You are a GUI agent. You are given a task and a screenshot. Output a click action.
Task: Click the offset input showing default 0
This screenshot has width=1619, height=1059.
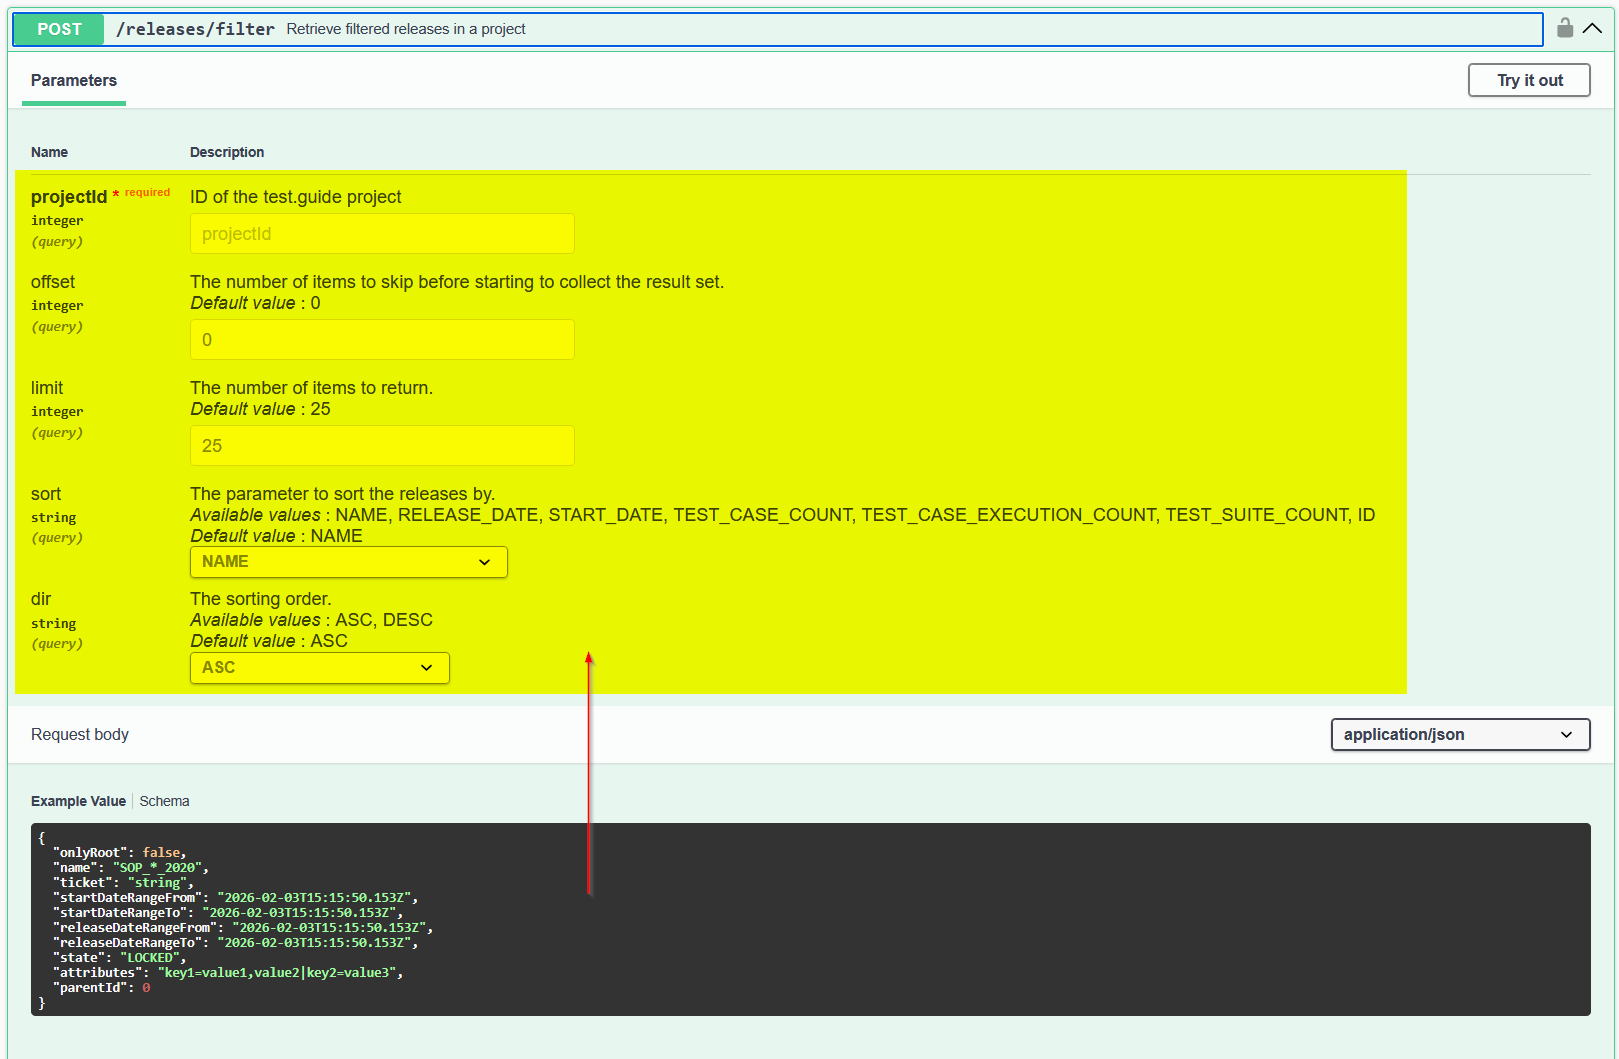pos(381,339)
